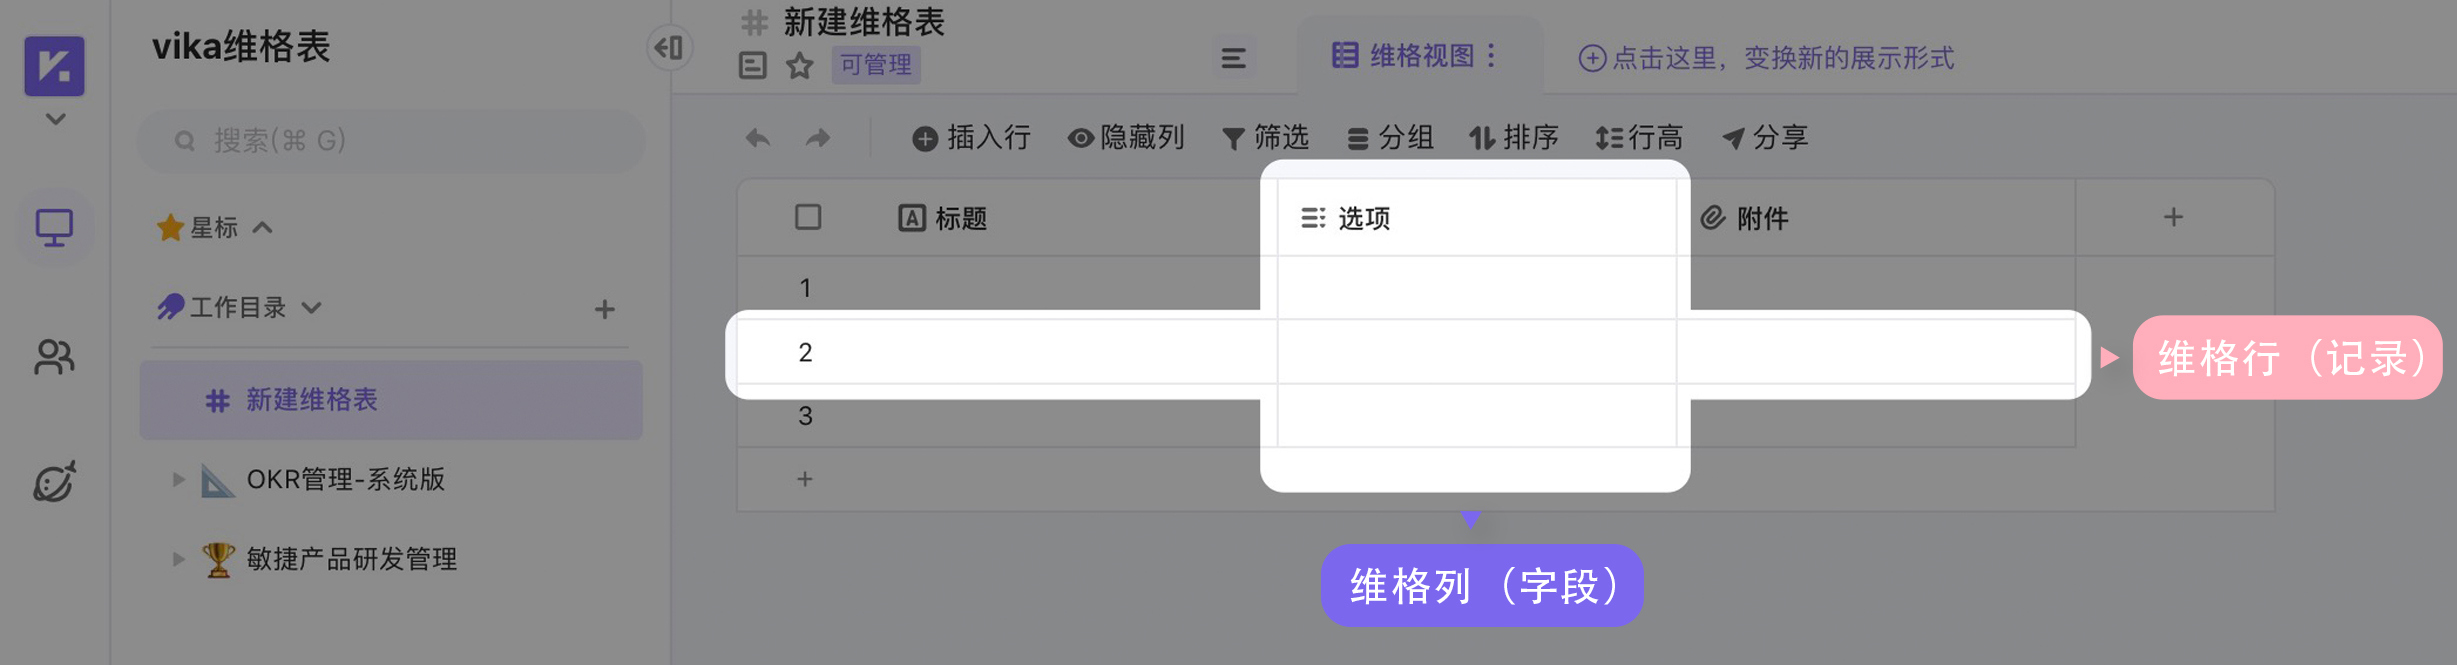Select row 1 number cell
The height and width of the screenshot is (665, 2457).
coord(805,288)
